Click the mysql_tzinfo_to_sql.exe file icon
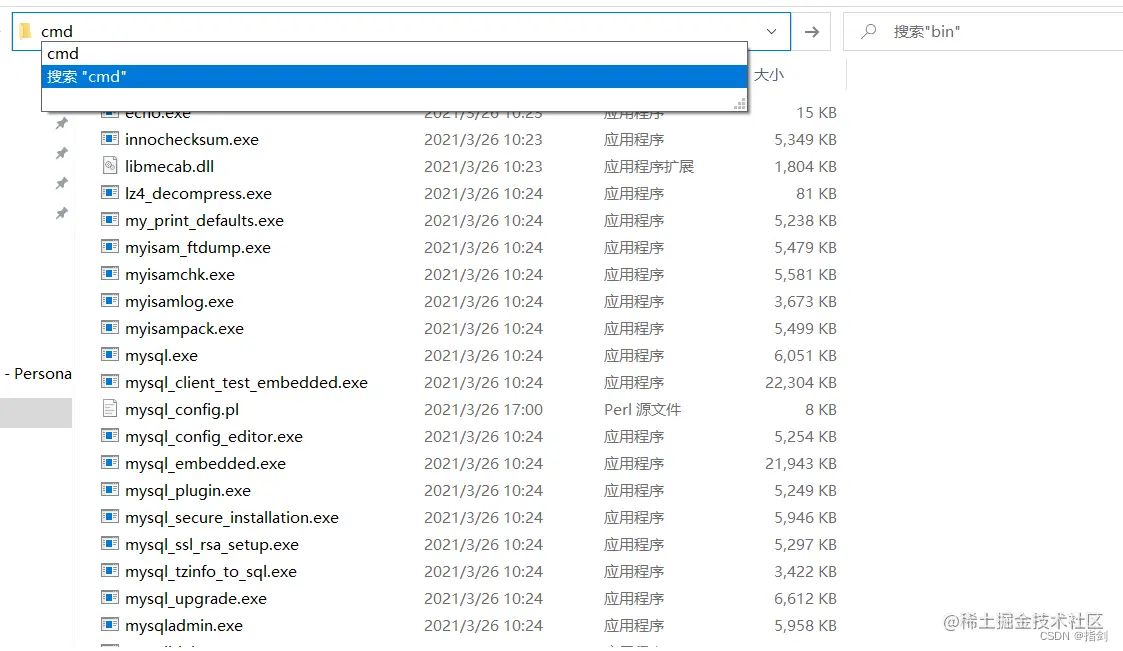 (x=110, y=570)
